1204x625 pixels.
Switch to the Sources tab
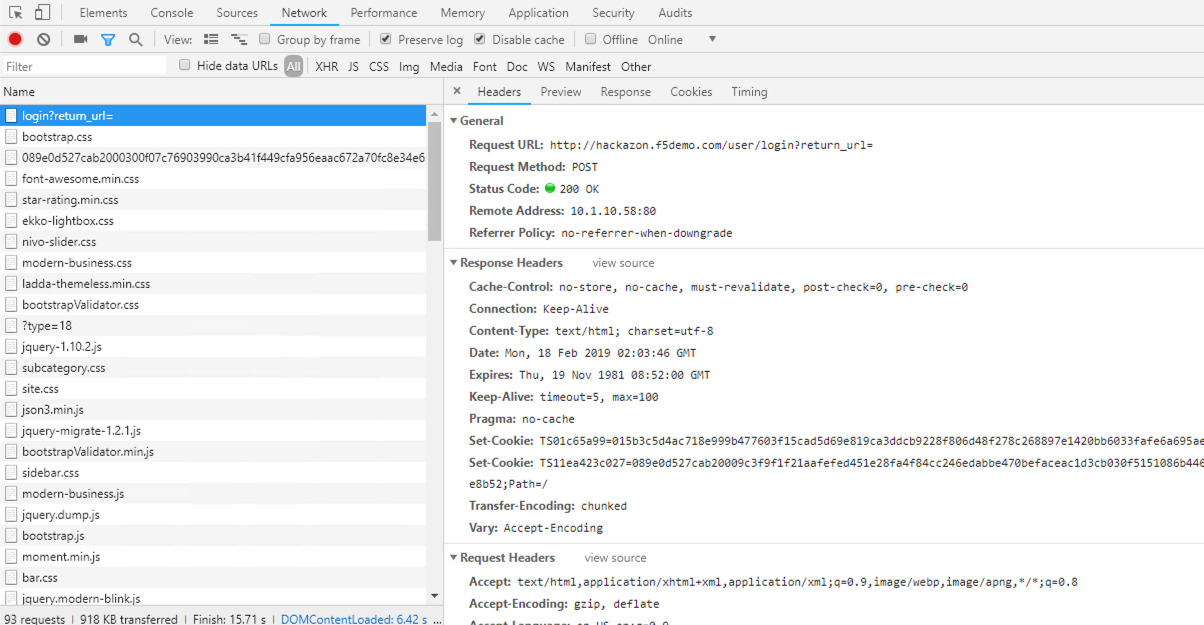coord(237,13)
